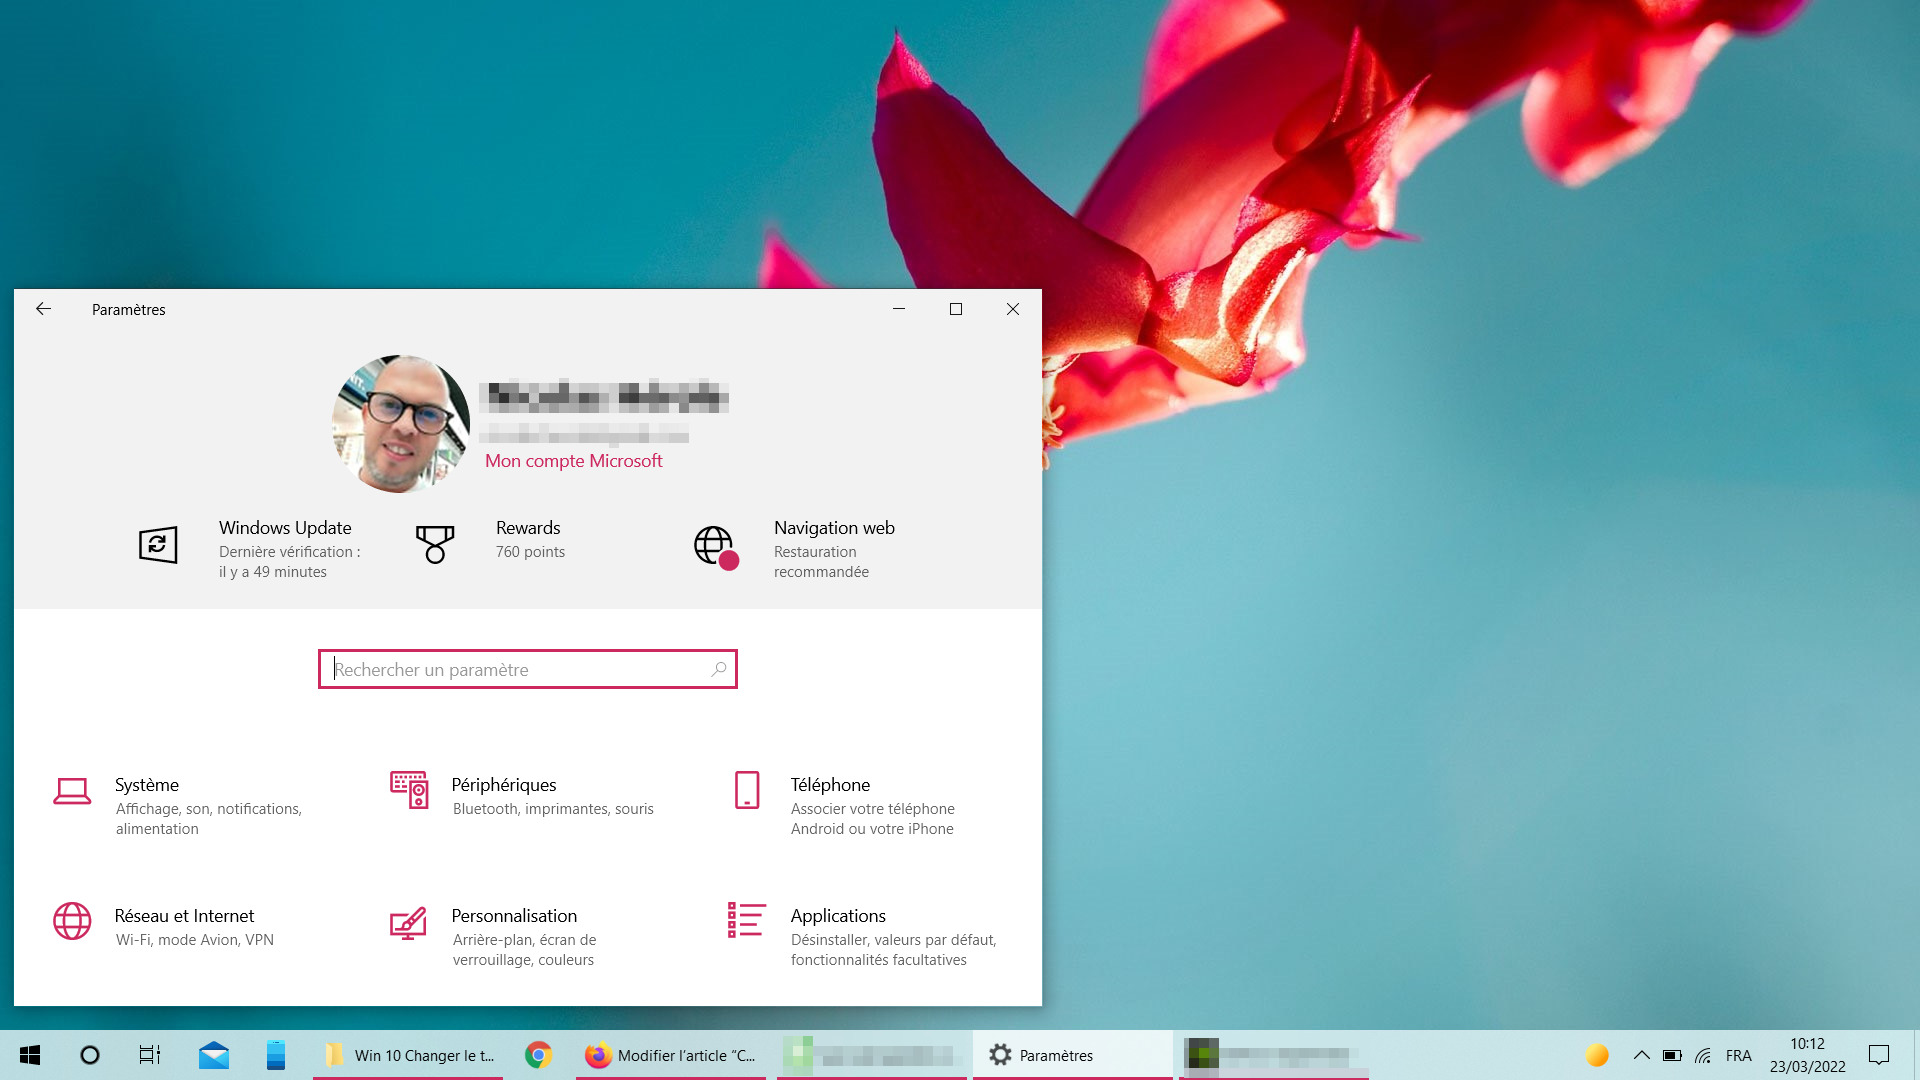Select the "Applications" category title

point(838,916)
